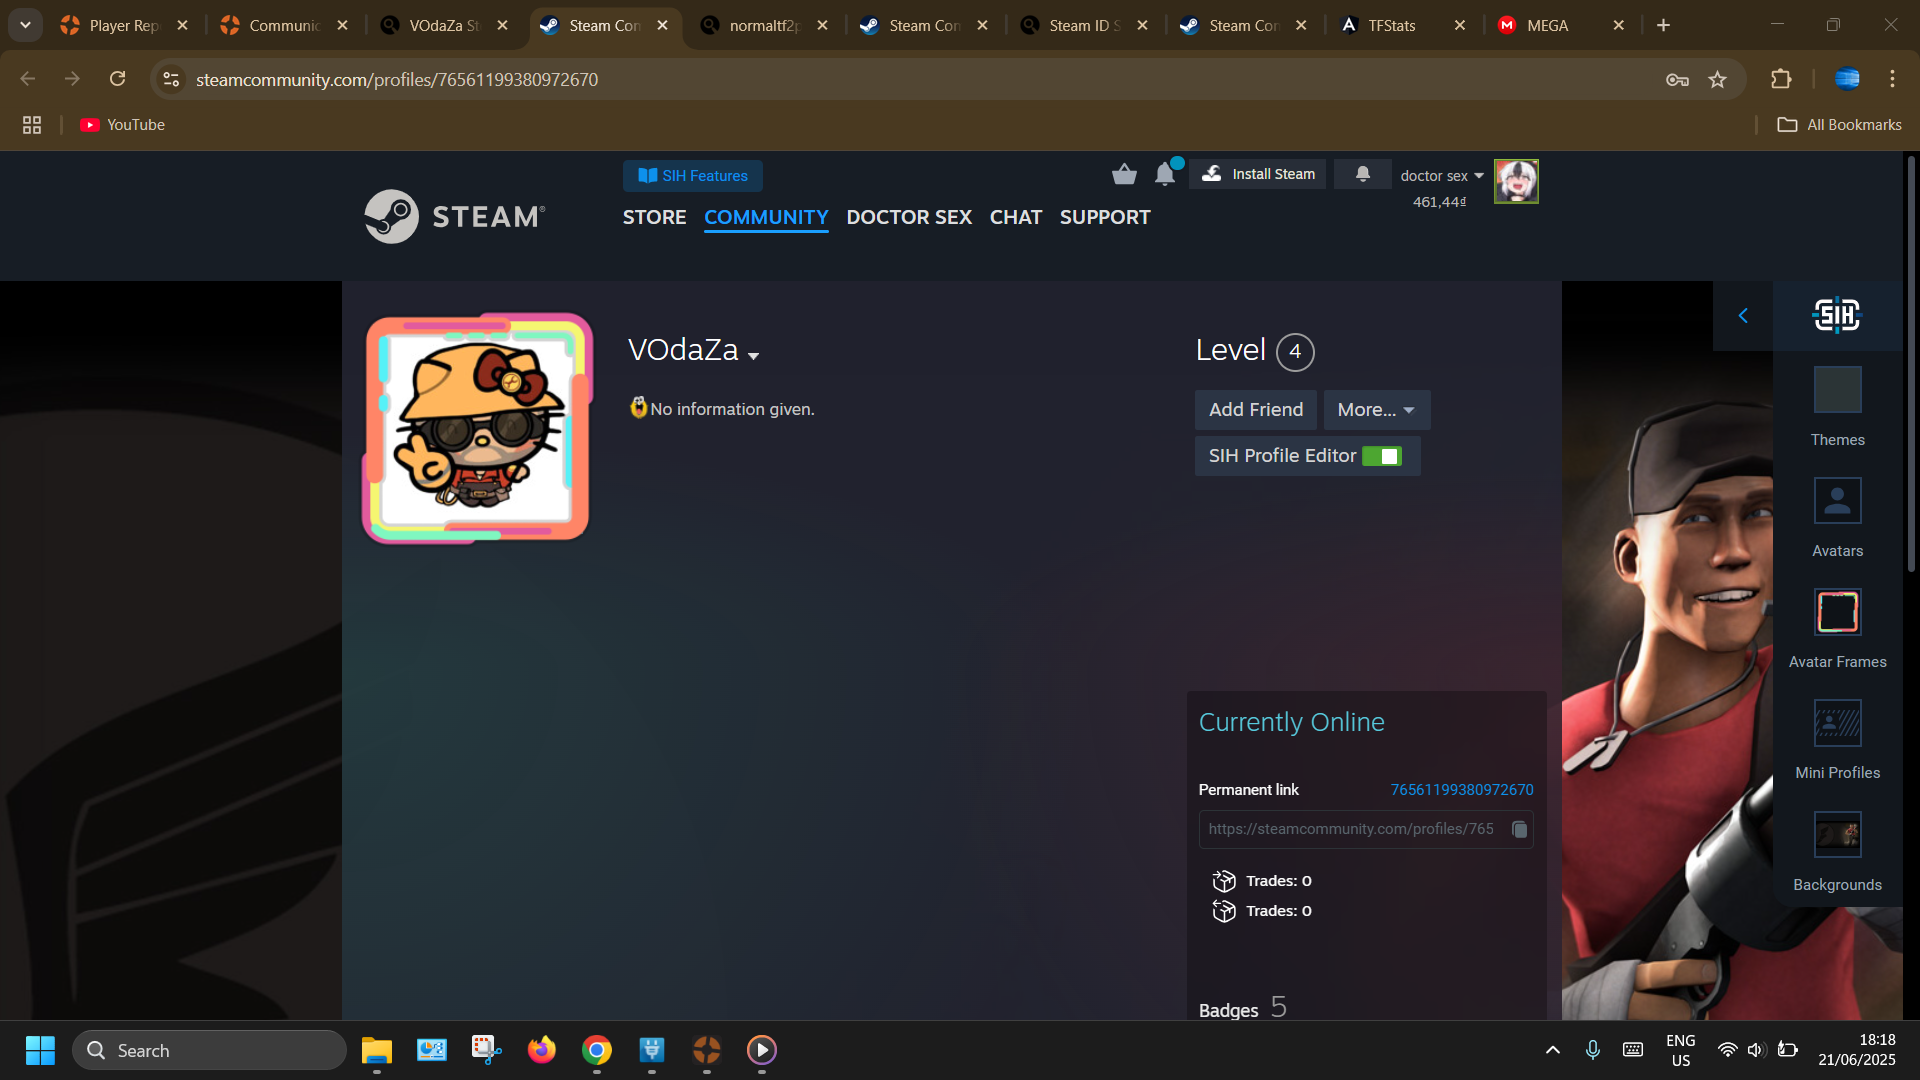The height and width of the screenshot is (1080, 1920).
Task: Click the Steam logo
Action: pyautogui.click(x=455, y=216)
